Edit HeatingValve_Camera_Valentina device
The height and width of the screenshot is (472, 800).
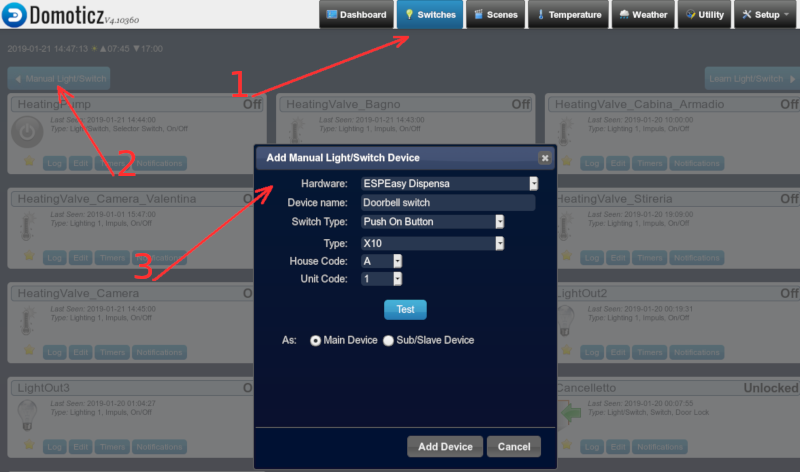coord(81,258)
